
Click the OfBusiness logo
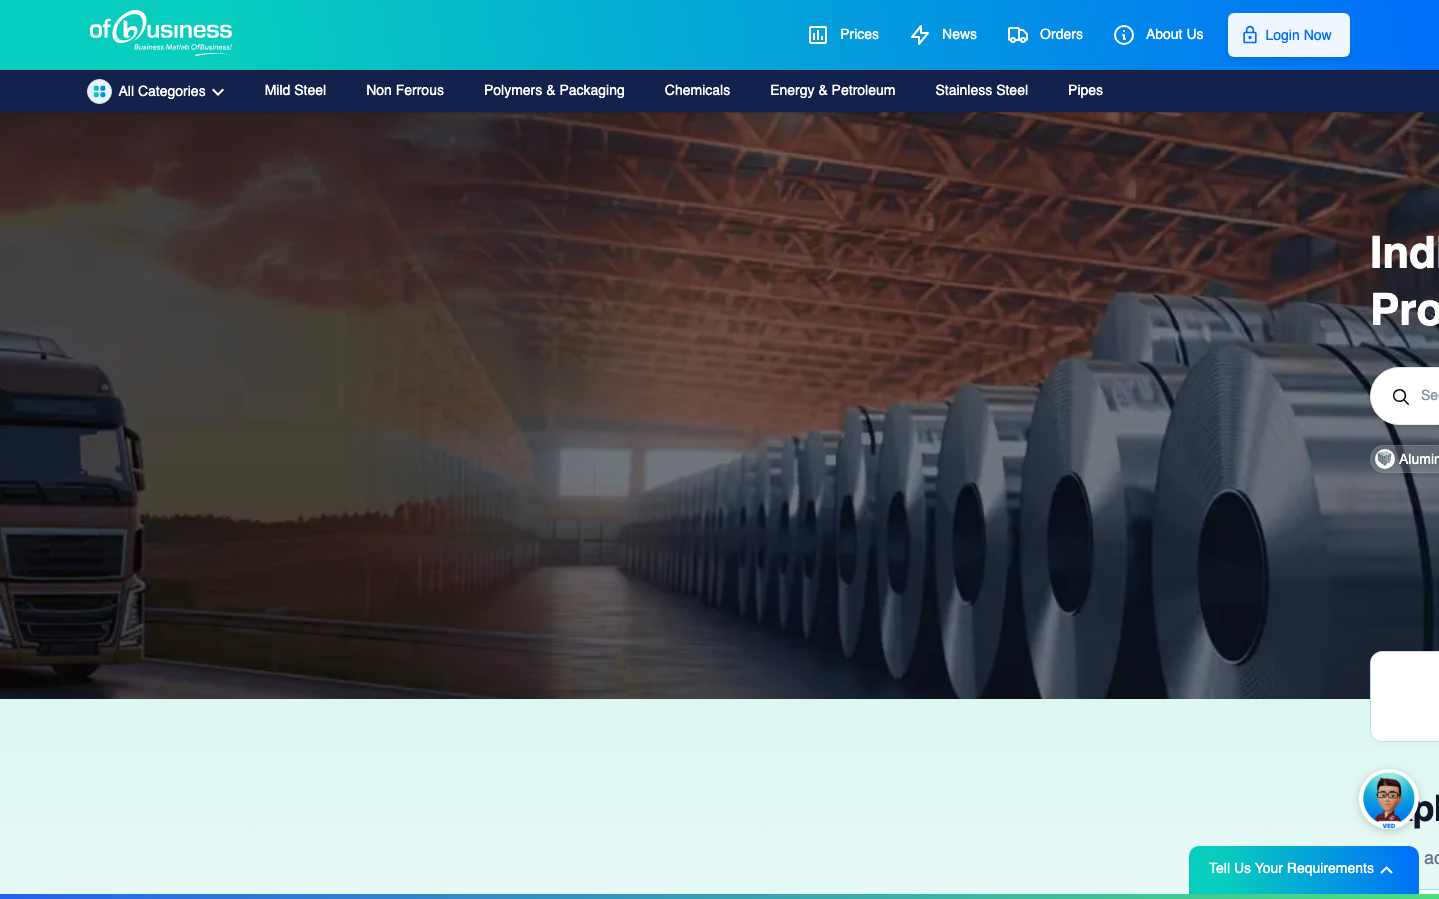(x=161, y=32)
